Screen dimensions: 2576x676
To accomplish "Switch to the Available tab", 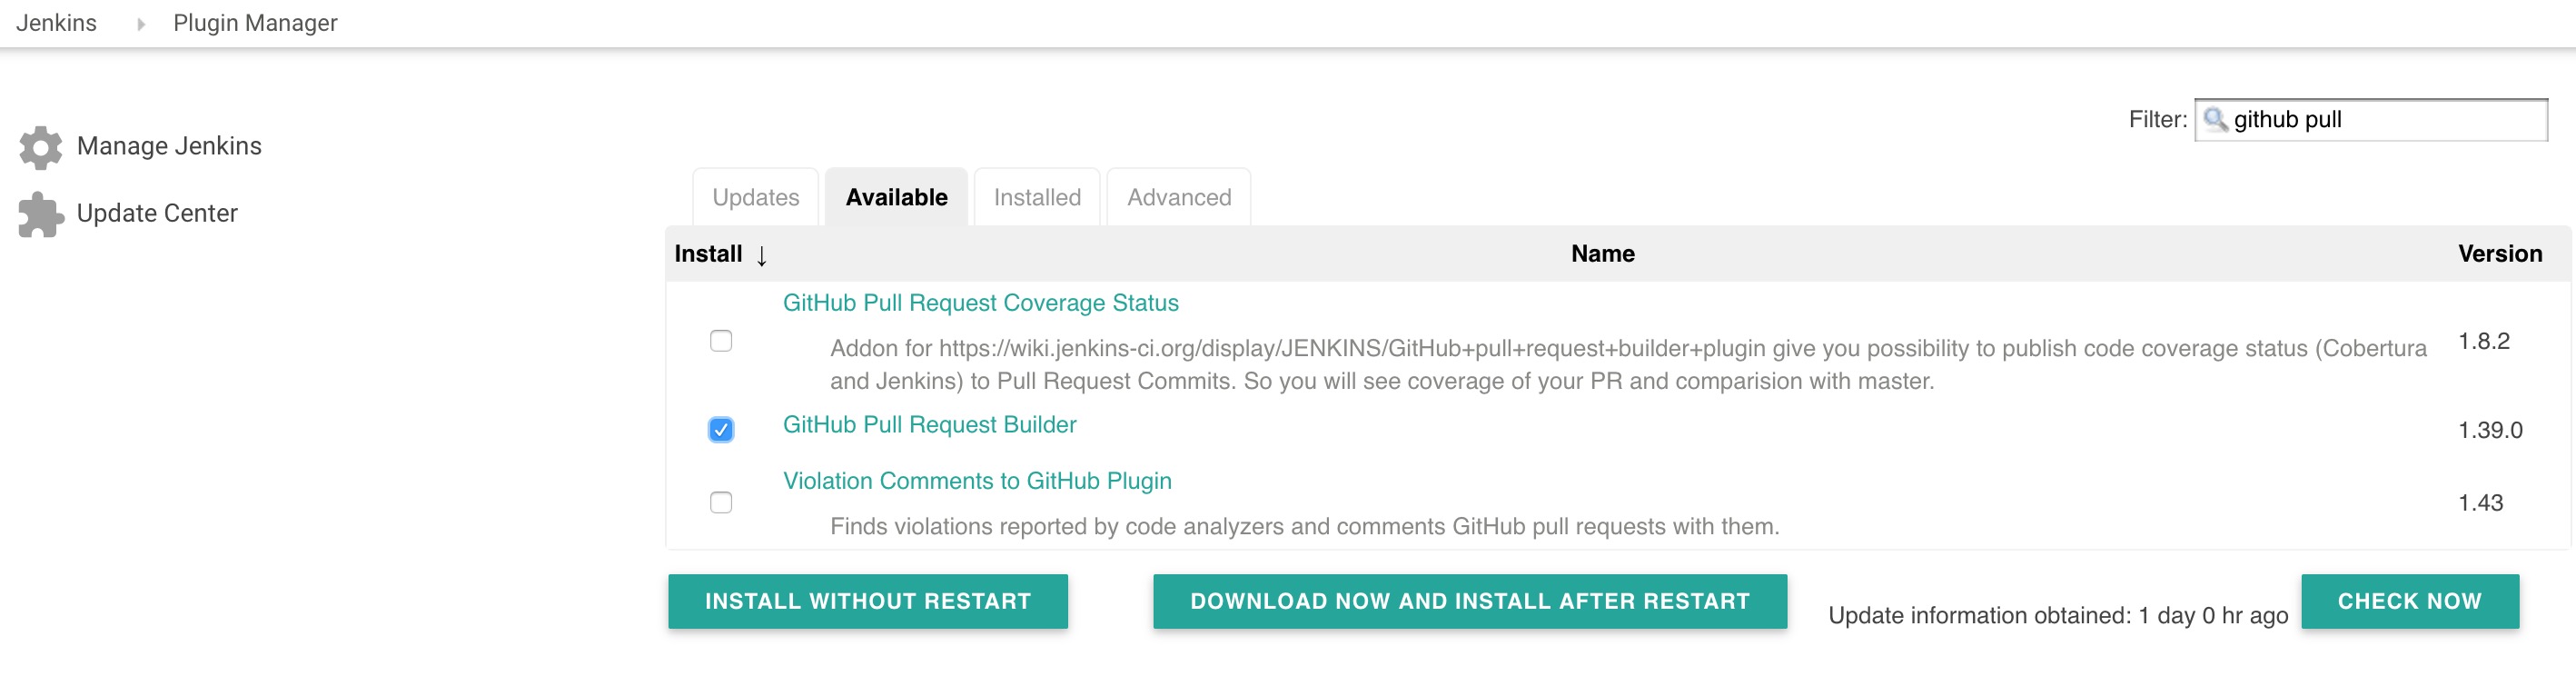I will pyautogui.click(x=895, y=197).
